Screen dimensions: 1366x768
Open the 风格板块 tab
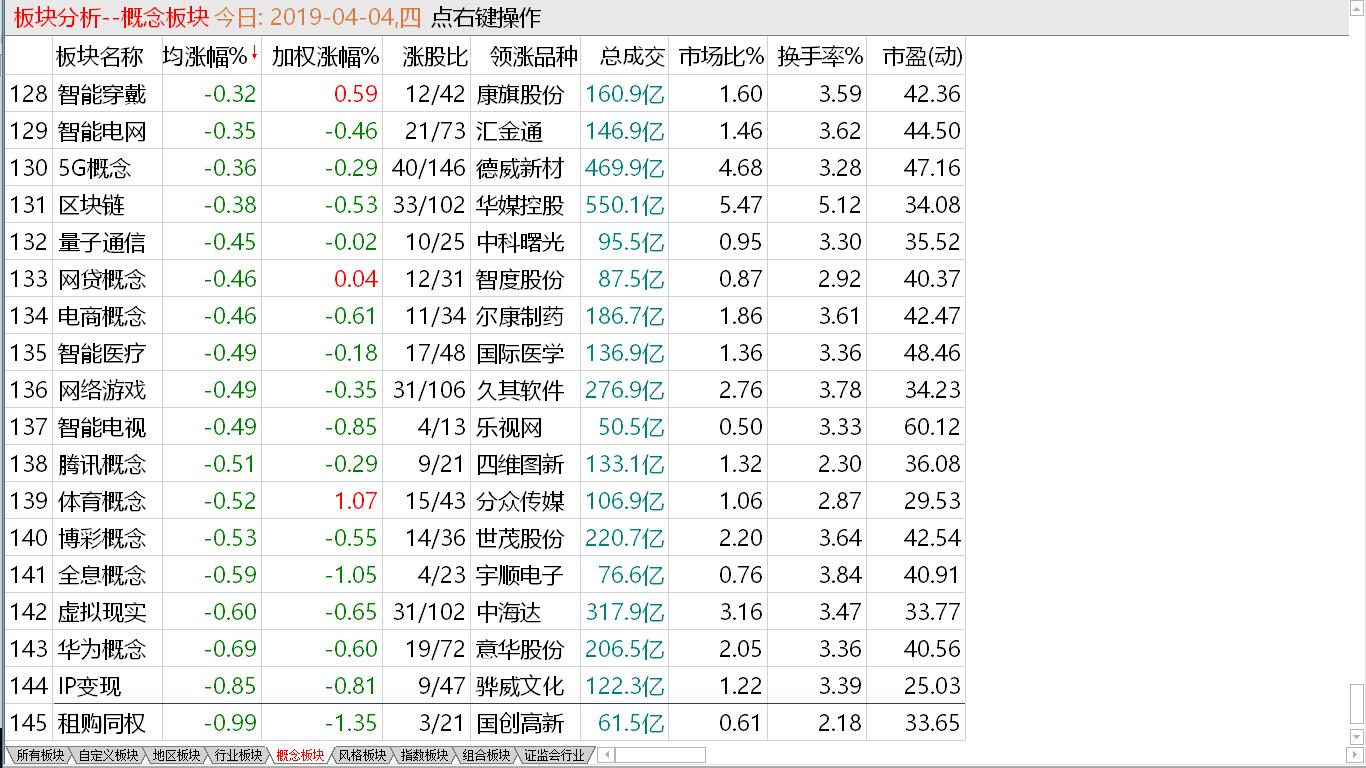click(x=362, y=756)
